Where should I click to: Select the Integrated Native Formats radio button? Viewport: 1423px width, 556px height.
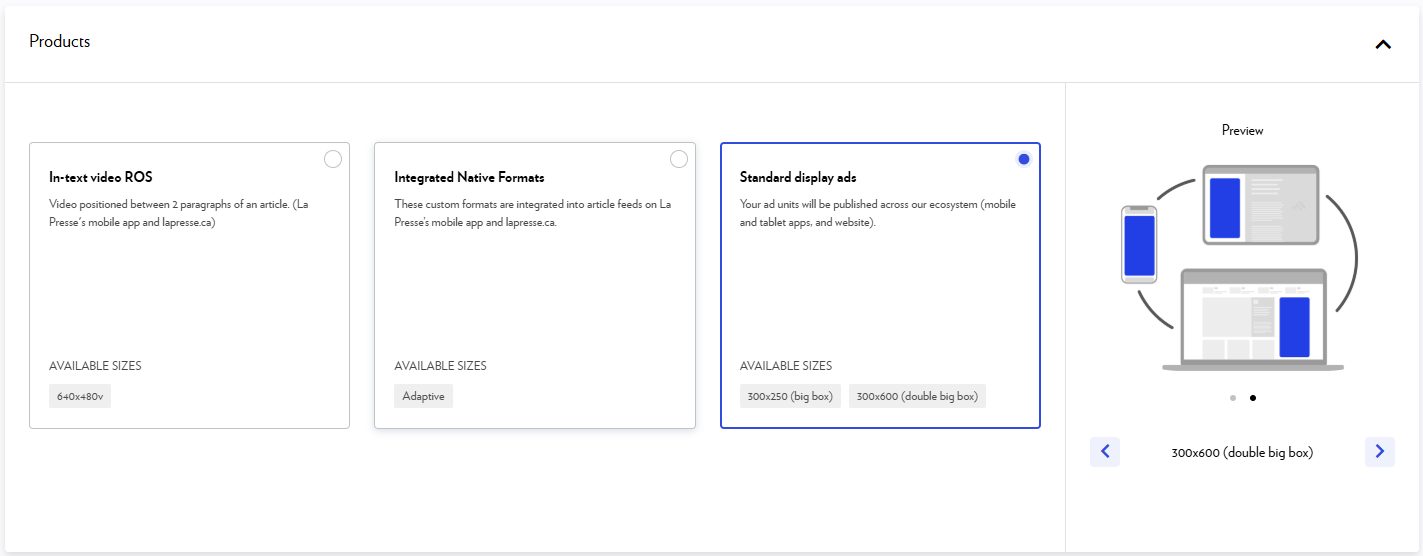[x=679, y=159]
